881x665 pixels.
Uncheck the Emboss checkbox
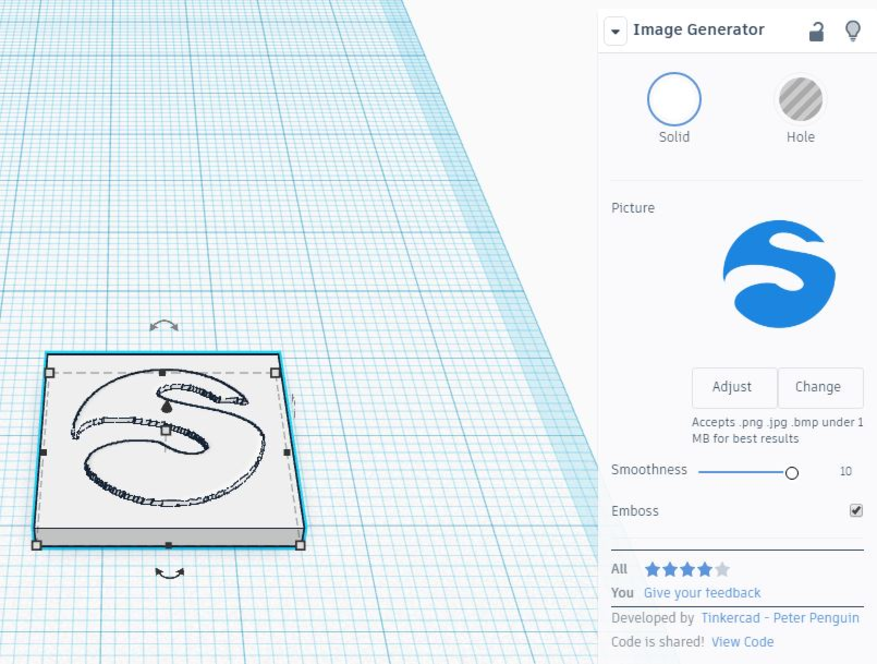tap(856, 511)
